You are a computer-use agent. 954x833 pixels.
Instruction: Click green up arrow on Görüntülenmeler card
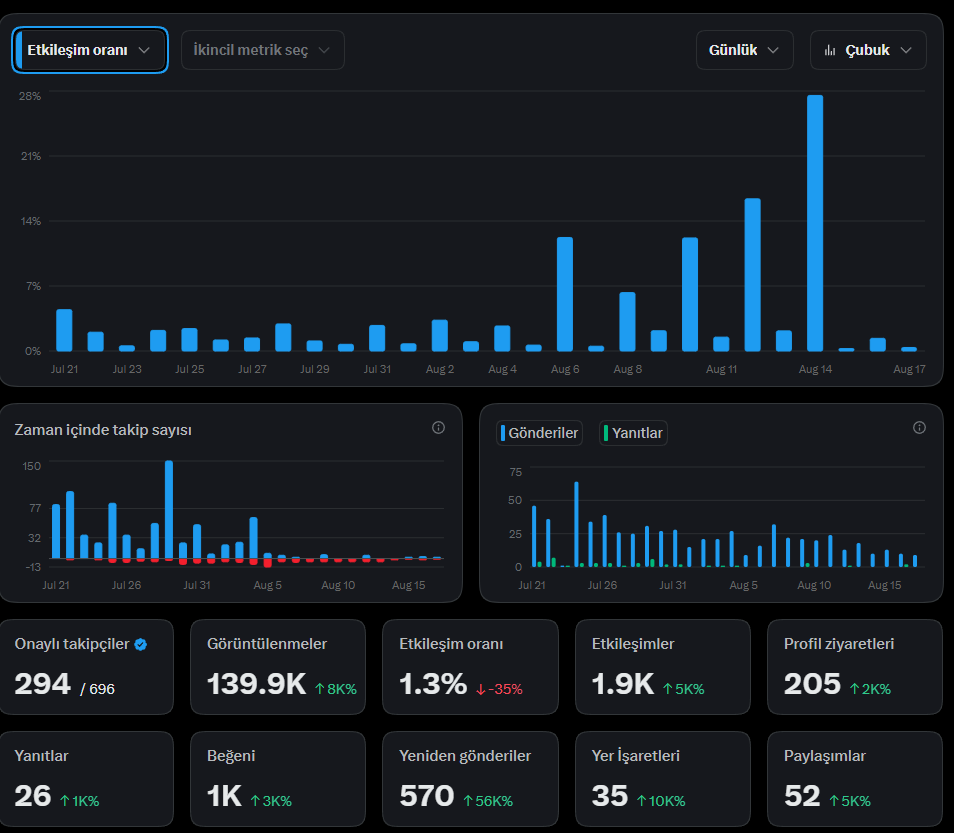[319, 689]
